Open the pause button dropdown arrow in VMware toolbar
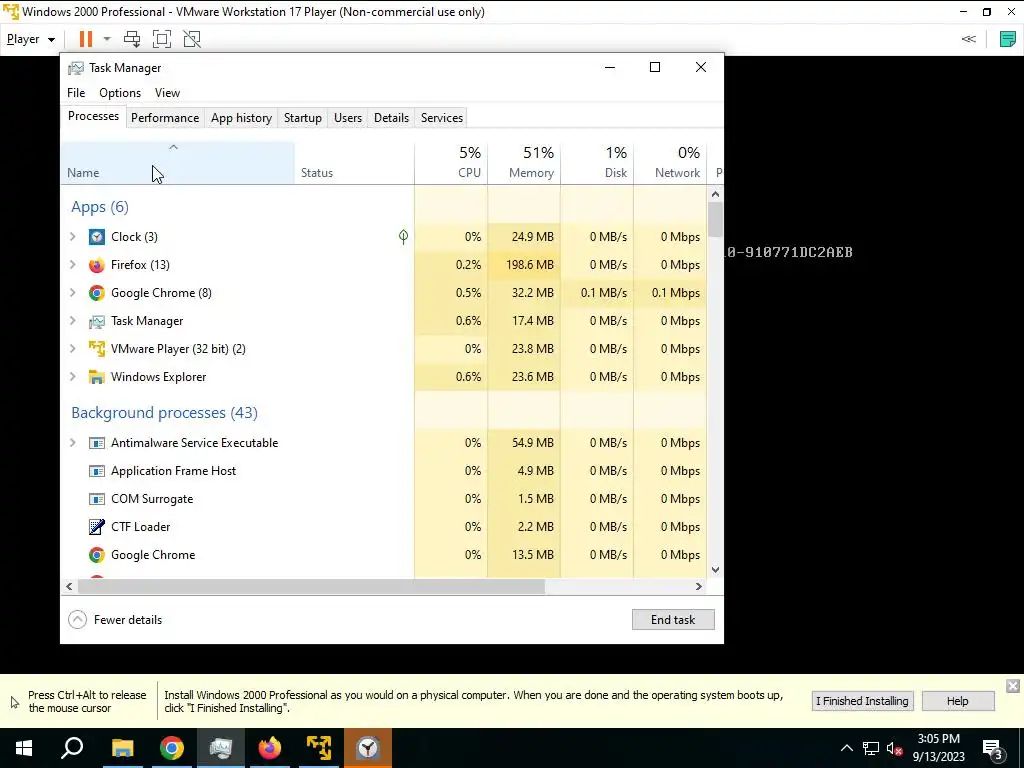This screenshot has width=1024, height=768. 107,39
